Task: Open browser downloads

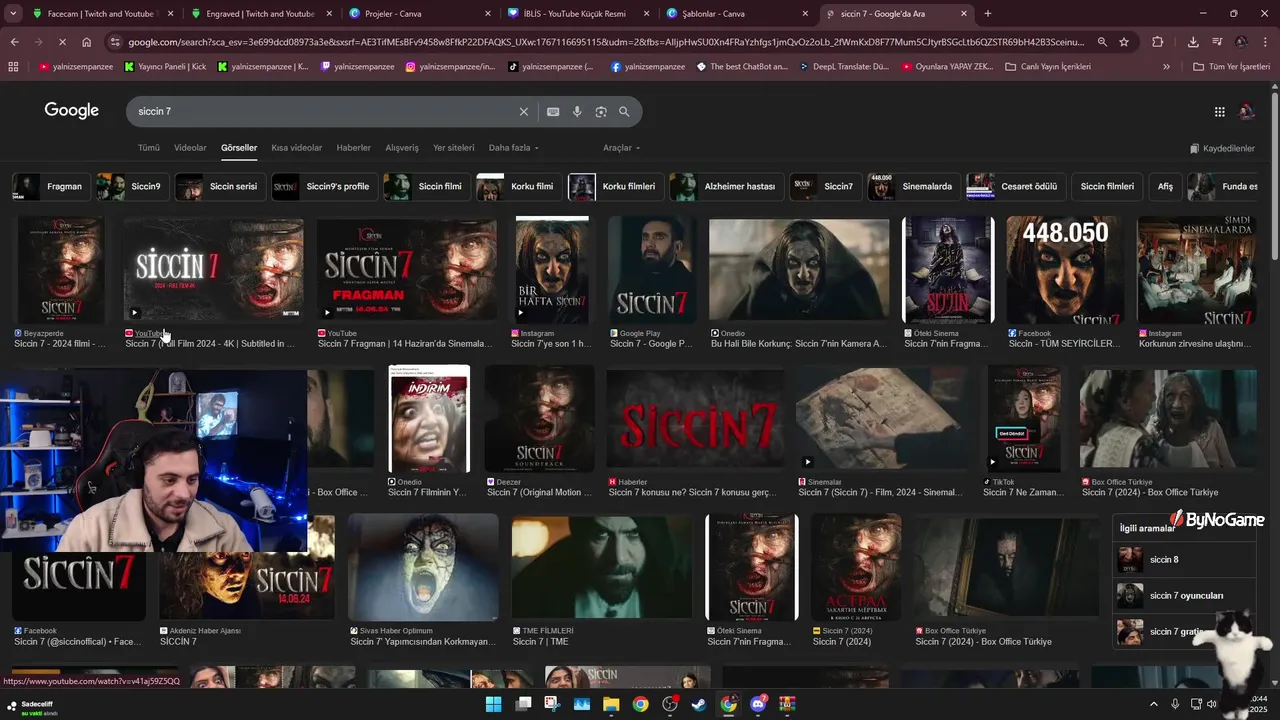Action: point(1193,42)
